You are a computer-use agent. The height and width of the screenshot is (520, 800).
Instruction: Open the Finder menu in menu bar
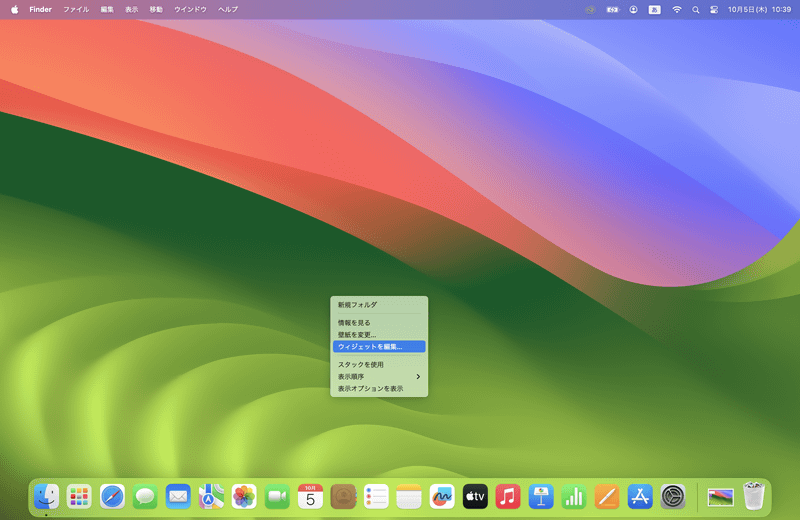click(40, 9)
